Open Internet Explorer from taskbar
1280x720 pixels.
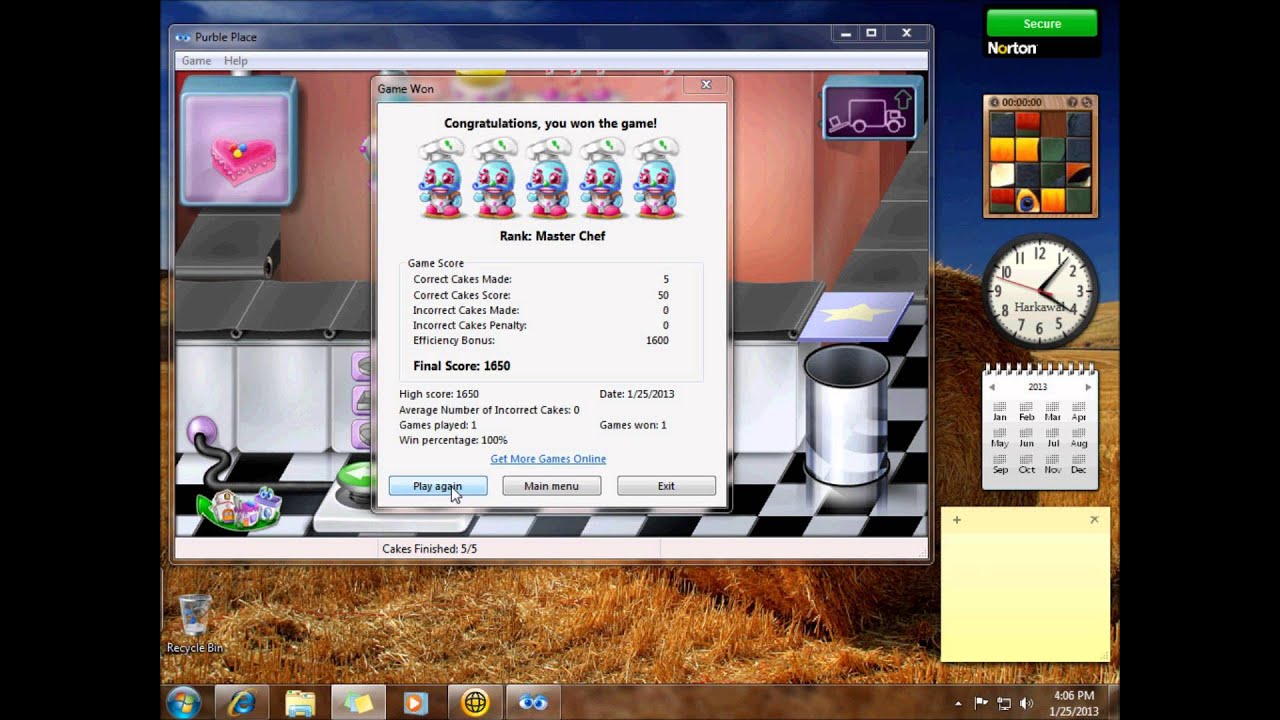coord(241,703)
